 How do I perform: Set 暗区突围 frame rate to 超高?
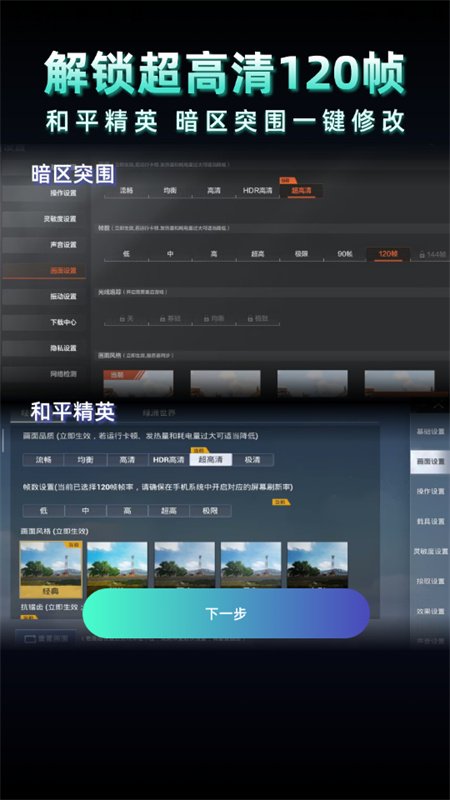pyautogui.click(x=258, y=254)
